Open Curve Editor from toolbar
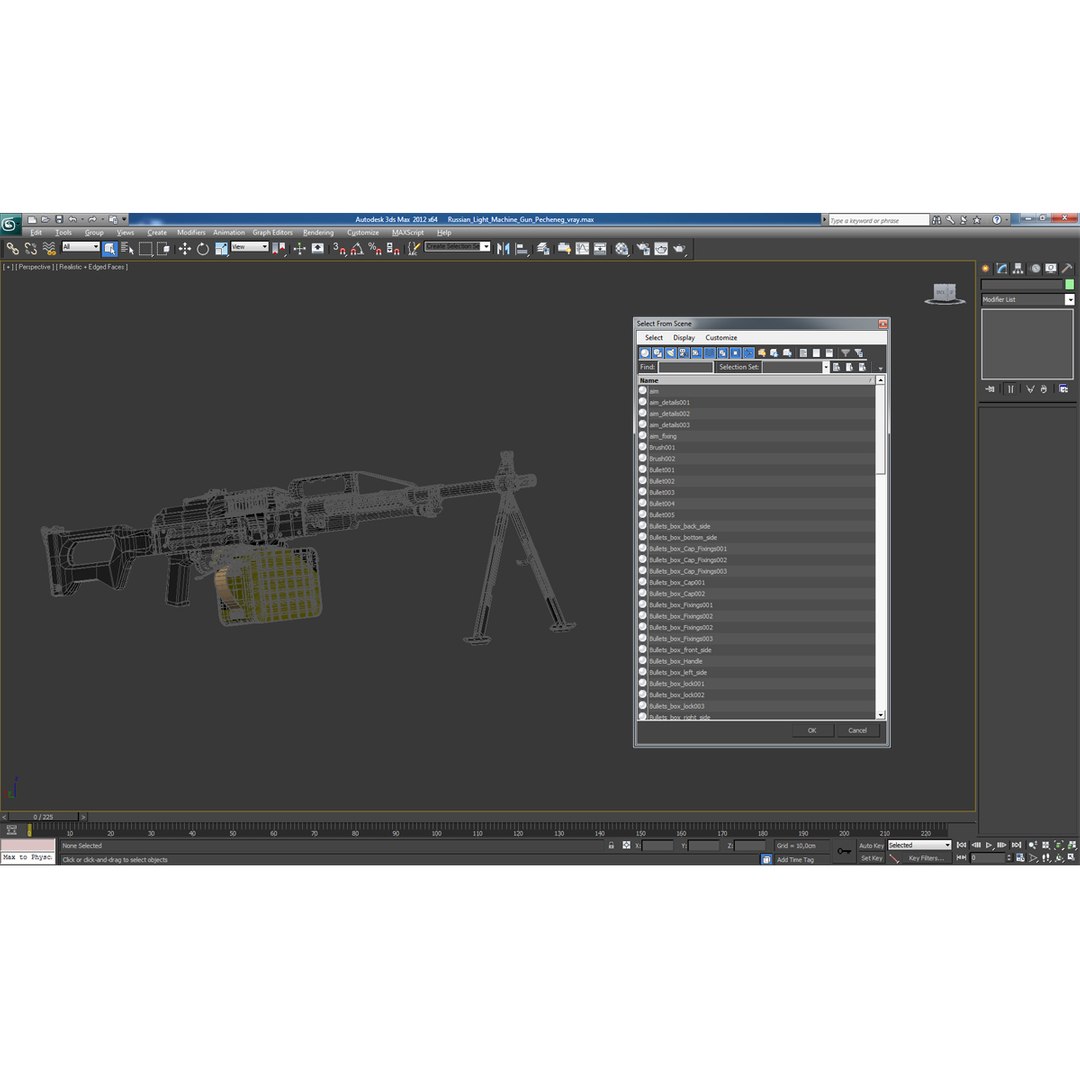 [x=582, y=249]
